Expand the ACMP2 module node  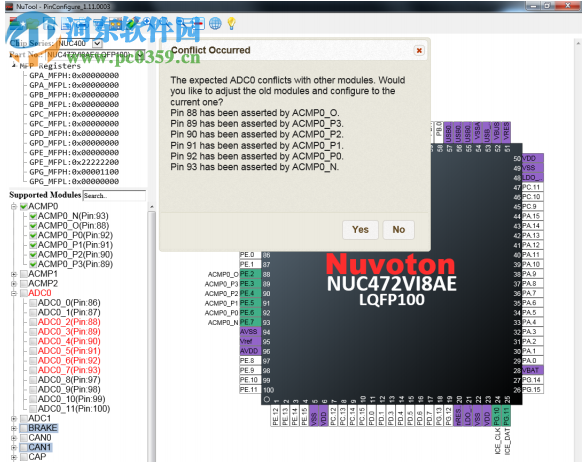point(14,284)
